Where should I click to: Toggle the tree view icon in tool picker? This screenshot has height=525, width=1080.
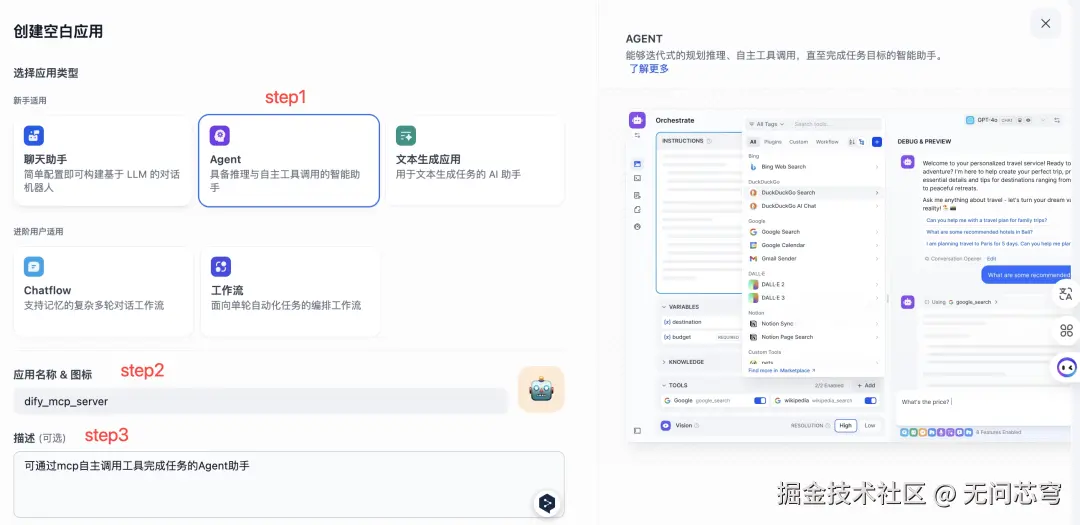(x=862, y=142)
